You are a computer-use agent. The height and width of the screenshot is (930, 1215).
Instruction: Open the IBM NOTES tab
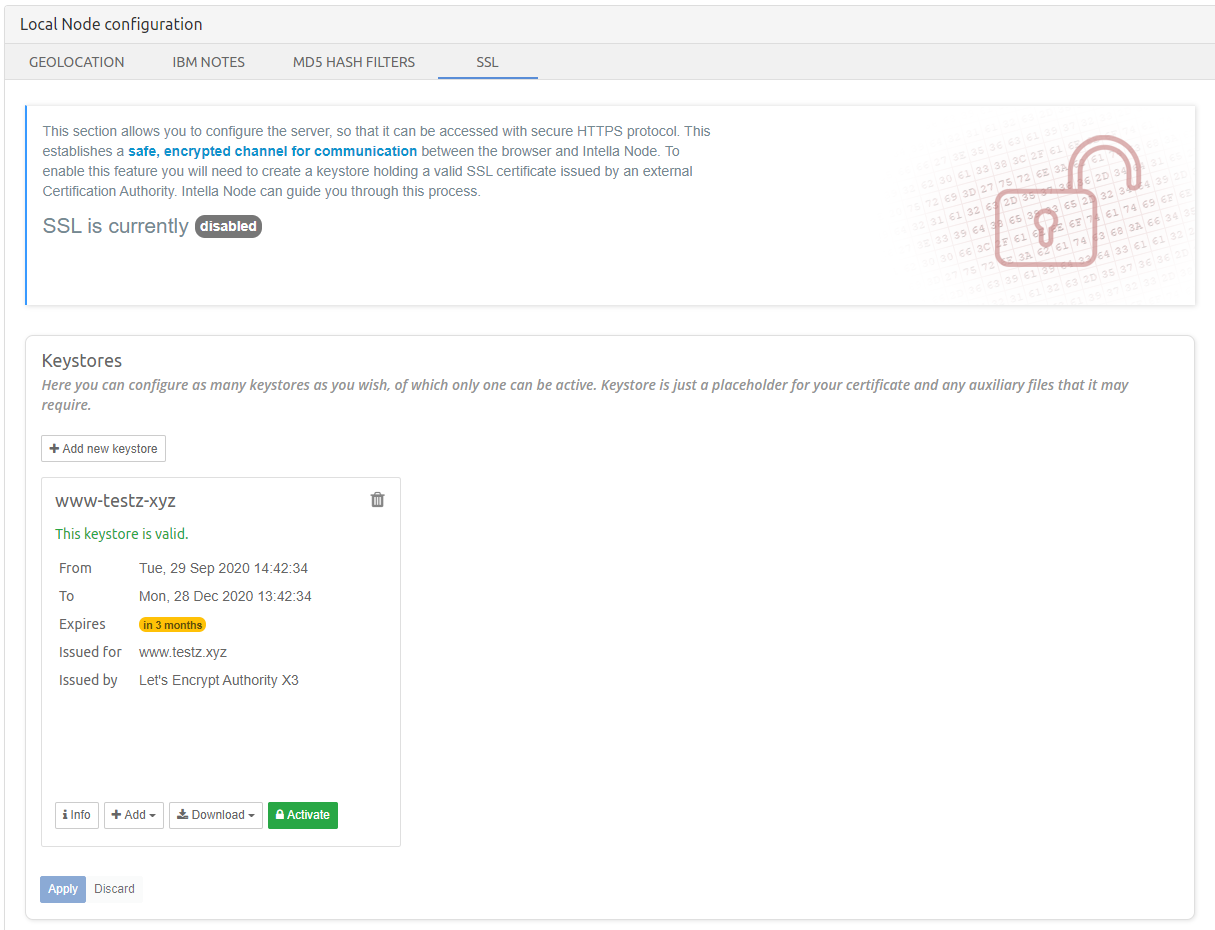208,62
